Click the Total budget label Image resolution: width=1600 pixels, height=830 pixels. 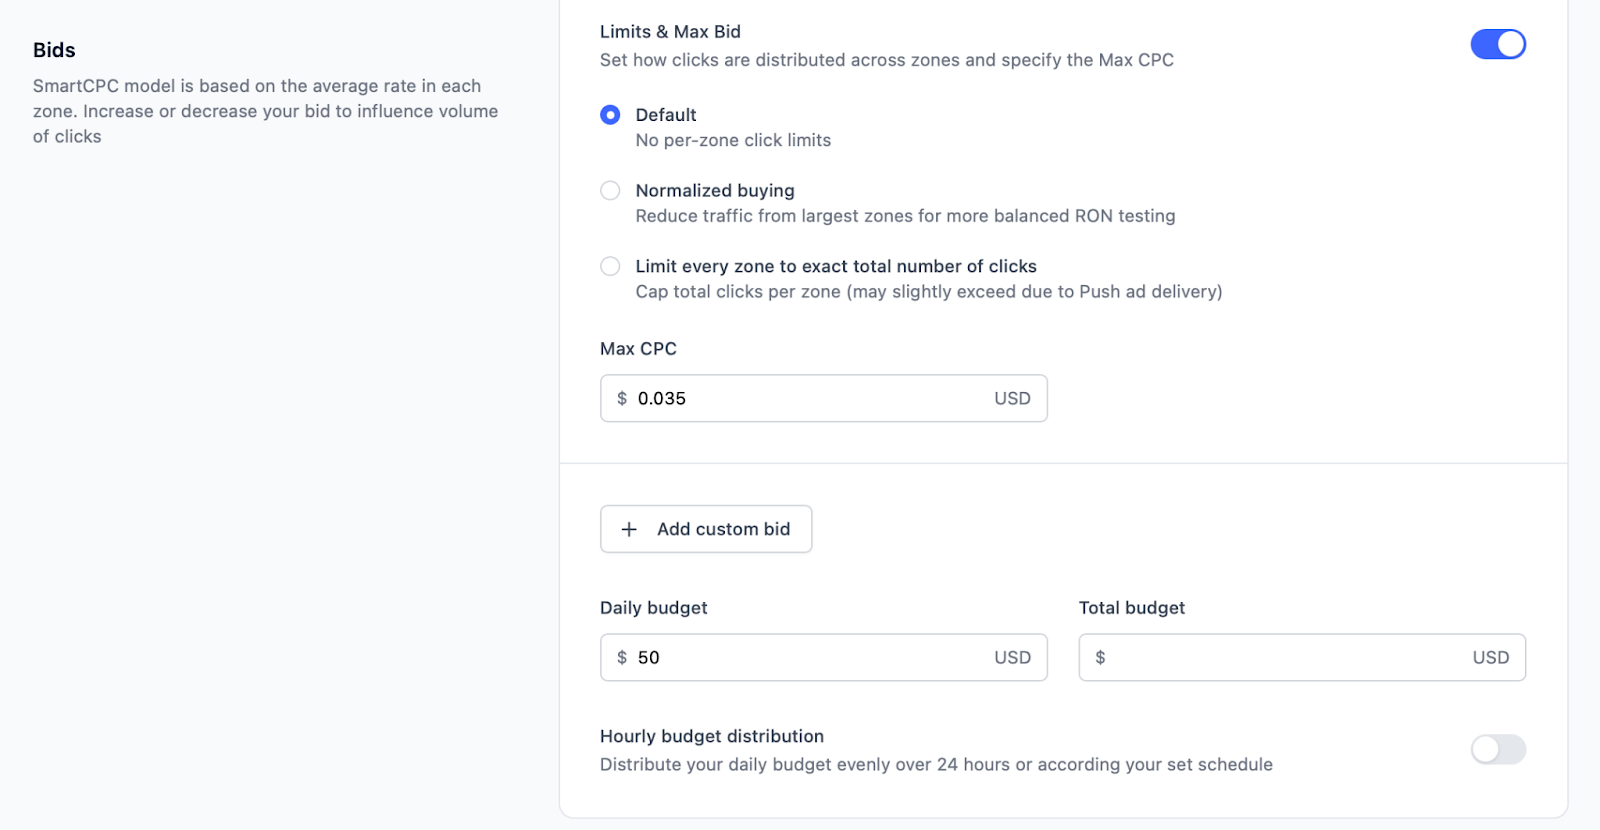[x=1131, y=608]
